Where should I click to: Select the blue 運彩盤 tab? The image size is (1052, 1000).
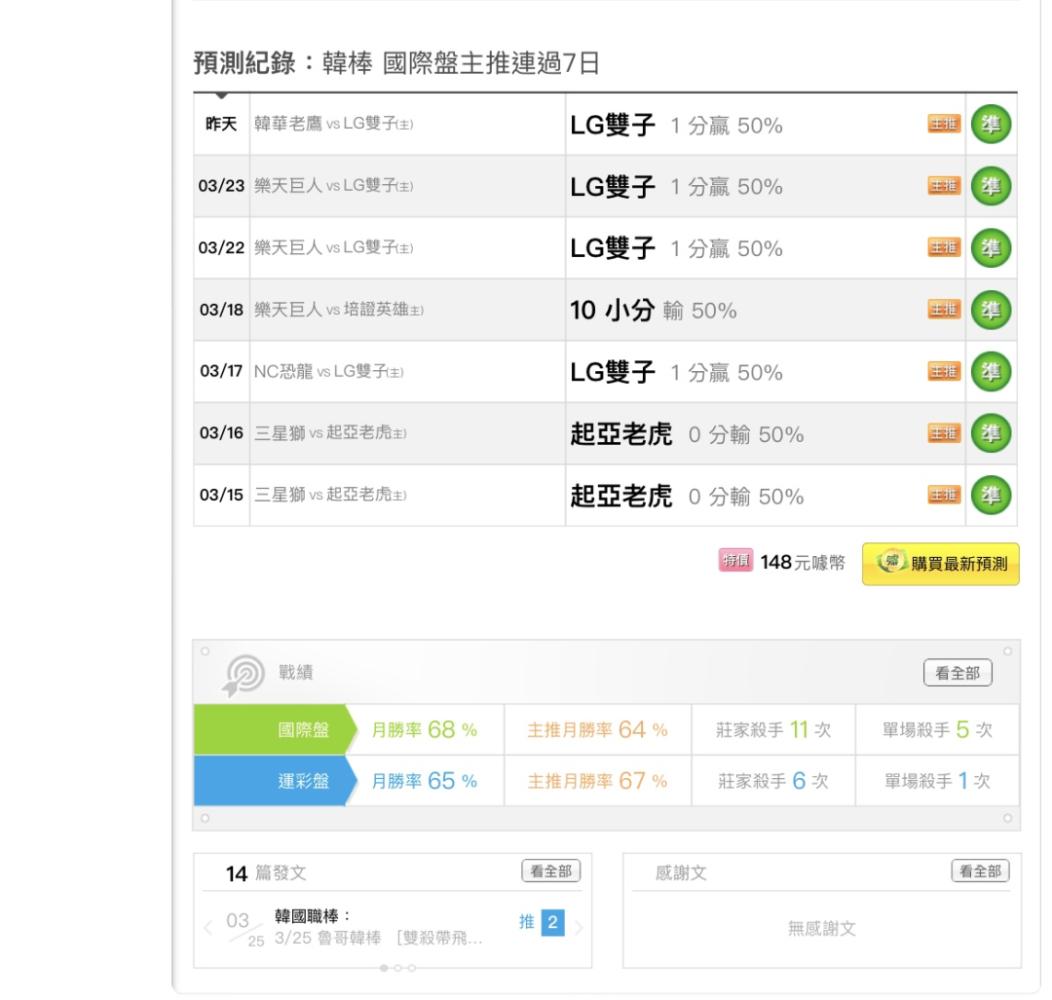(x=274, y=781)
